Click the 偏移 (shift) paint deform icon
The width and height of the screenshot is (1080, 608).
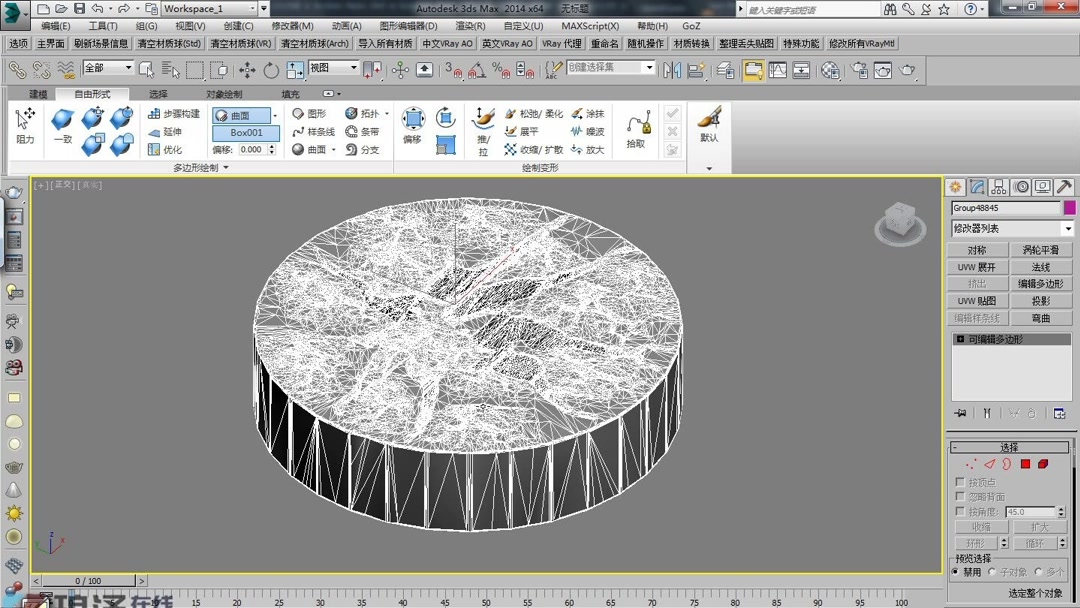pyautogui.click(x=412, y=117)
